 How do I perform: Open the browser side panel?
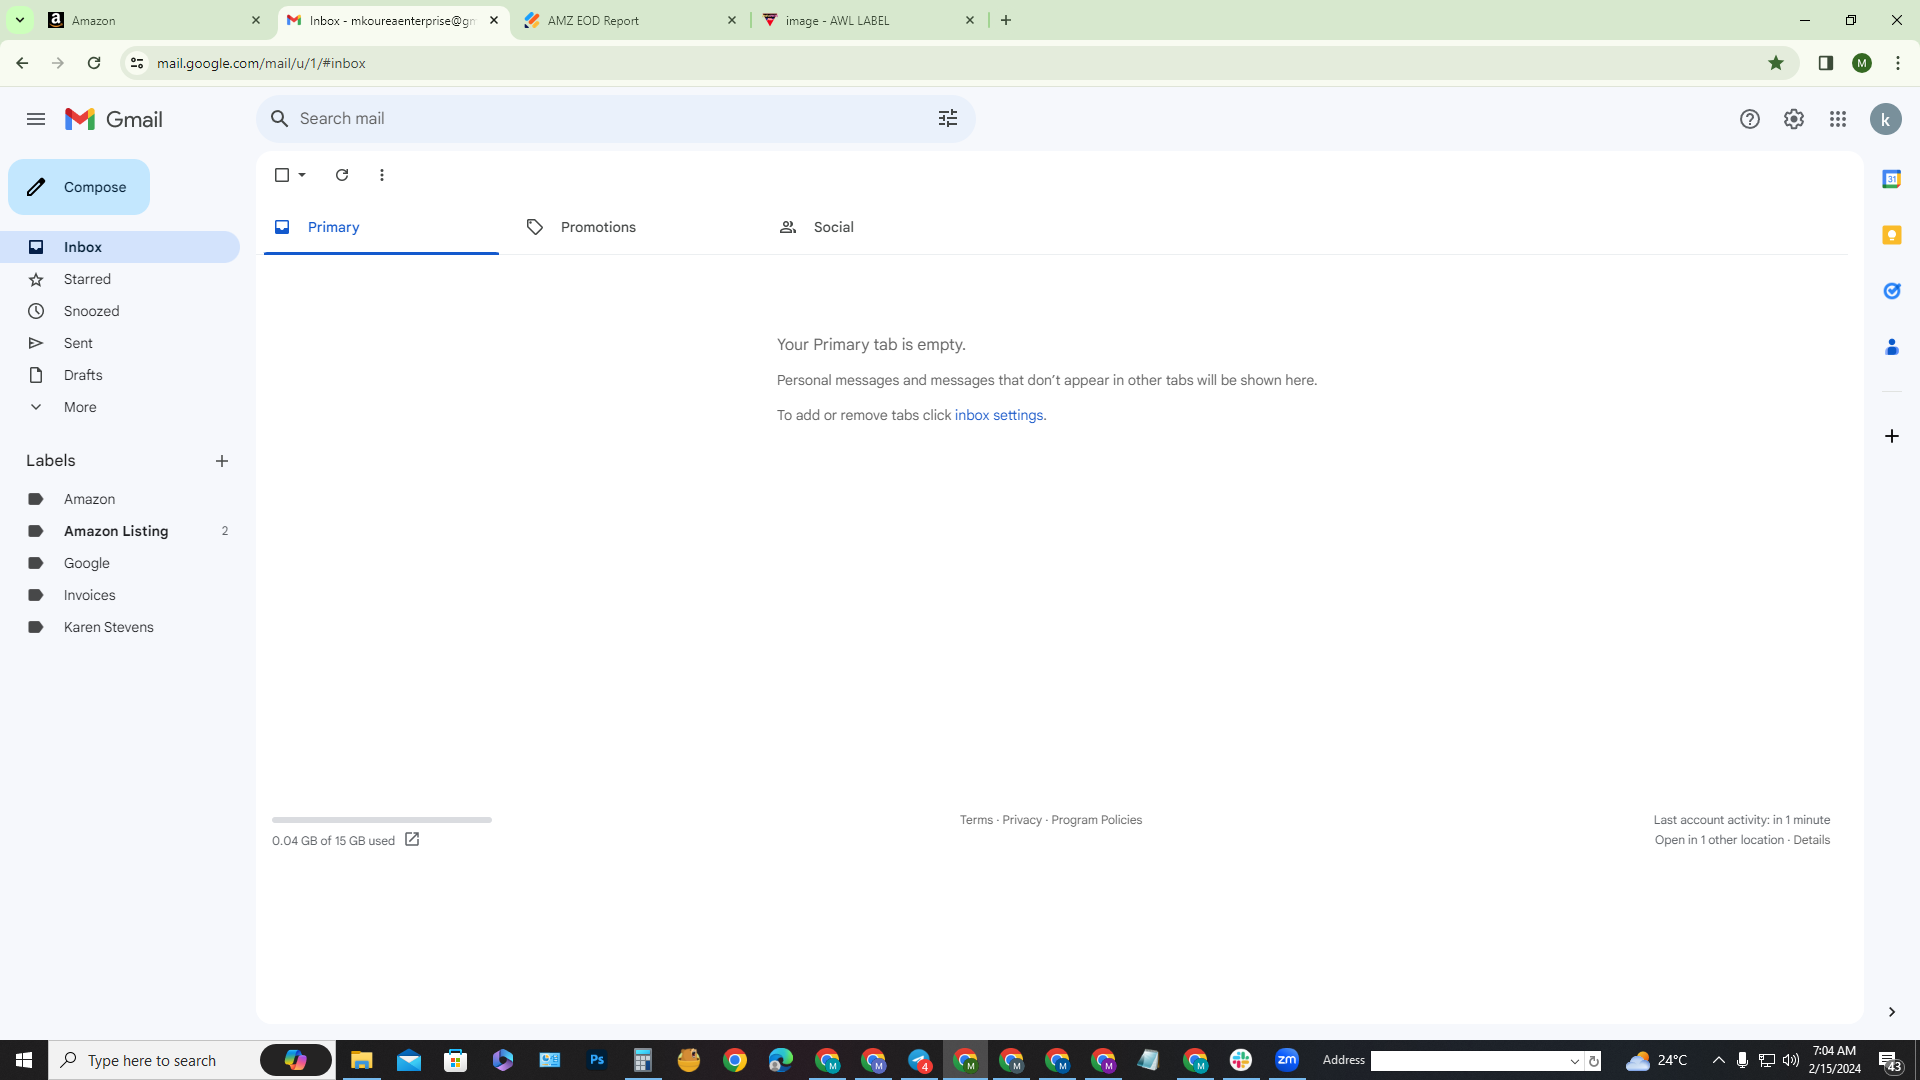(x=1826, y=63)
